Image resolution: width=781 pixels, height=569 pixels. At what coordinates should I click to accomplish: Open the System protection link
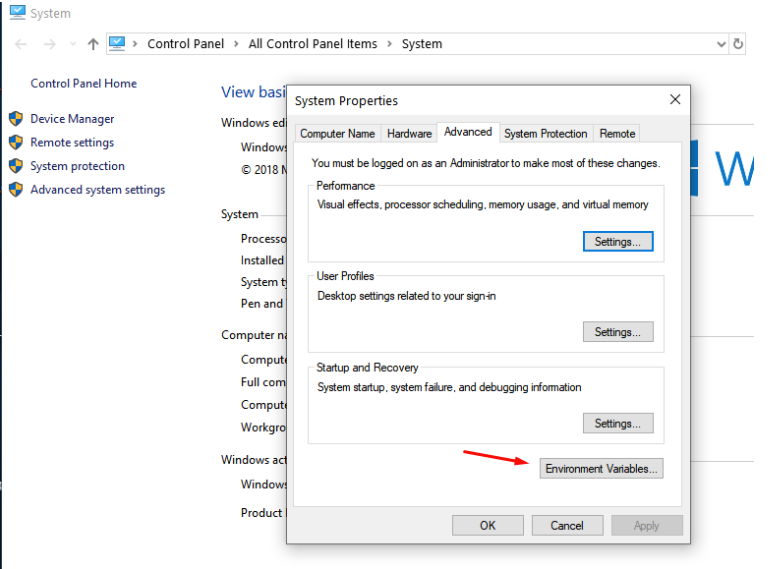[77, 166]
